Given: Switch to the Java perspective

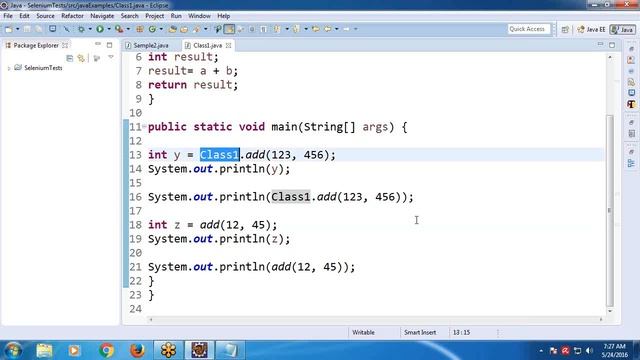Looking at the screenshot, I should click(x=622, y=29).
